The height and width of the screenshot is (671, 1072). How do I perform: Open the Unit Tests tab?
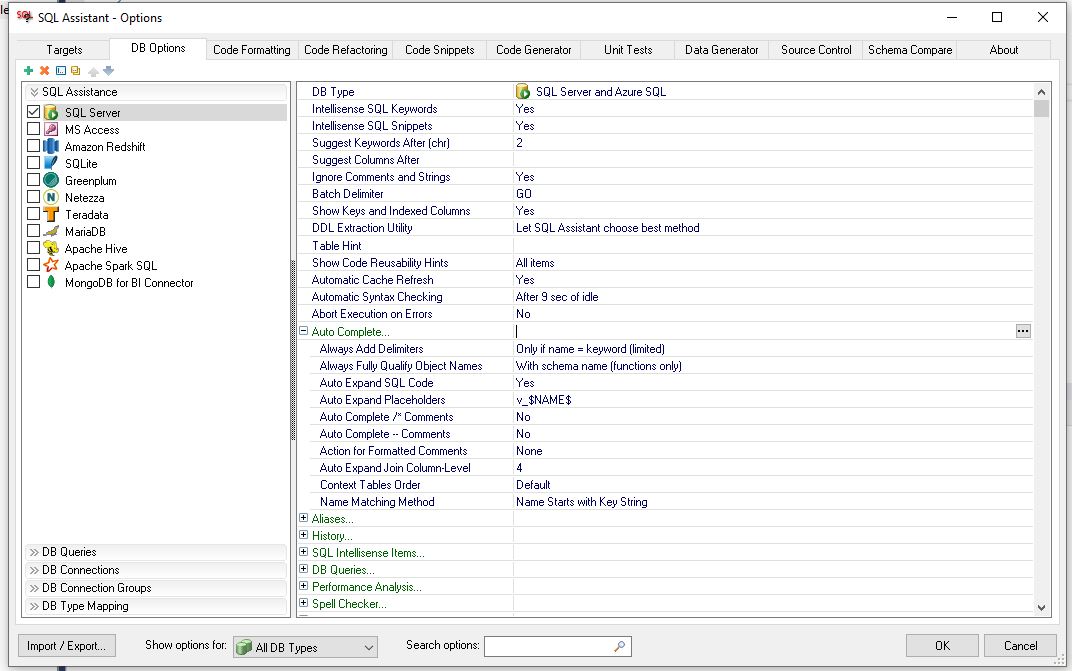click(628, 50)
